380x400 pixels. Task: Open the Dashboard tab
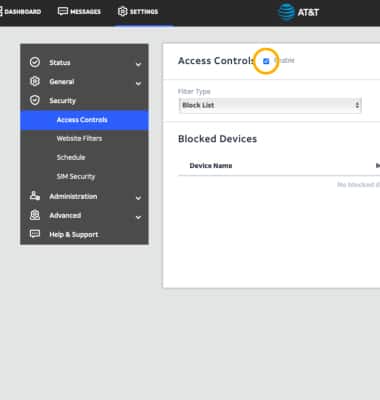point(21,12)
